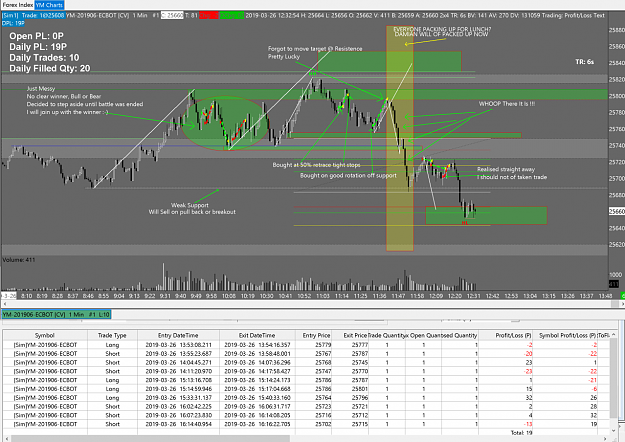Click exit time 2019-03-26 14:17:58.427
The image size is (625, 442).
(257, 371)
